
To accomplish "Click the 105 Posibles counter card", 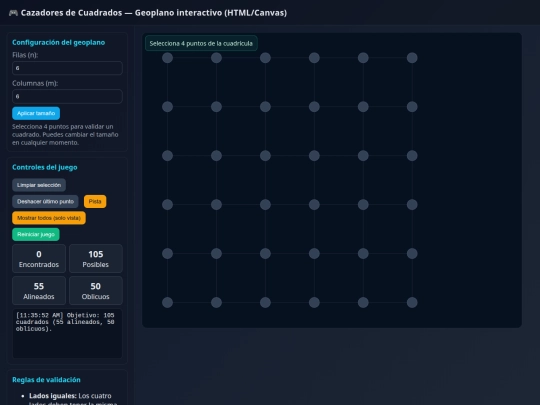I will point(96,259).
